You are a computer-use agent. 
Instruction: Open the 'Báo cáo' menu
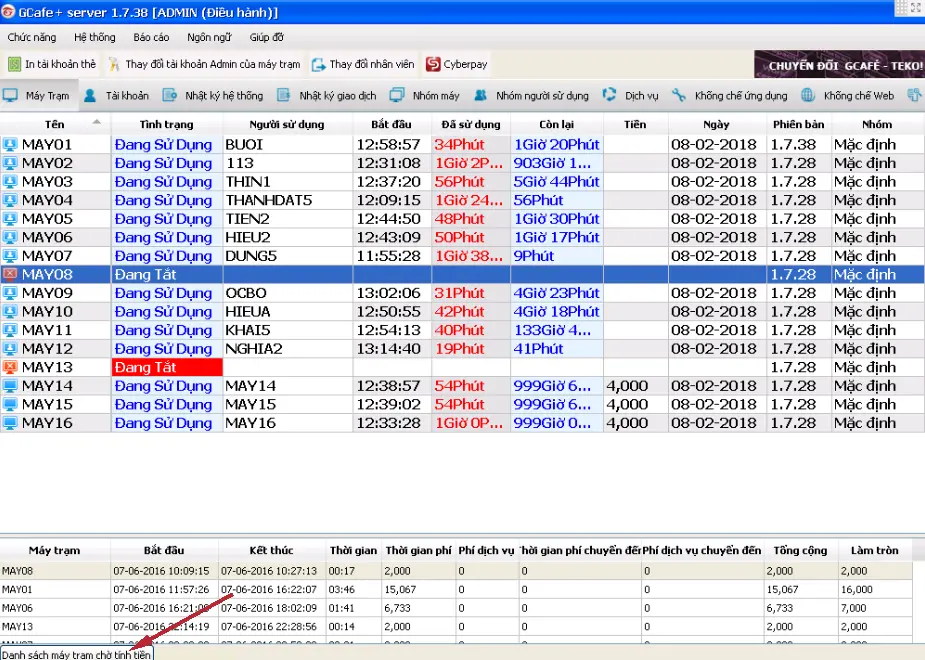pyautogui.click(x=151, y=38)
